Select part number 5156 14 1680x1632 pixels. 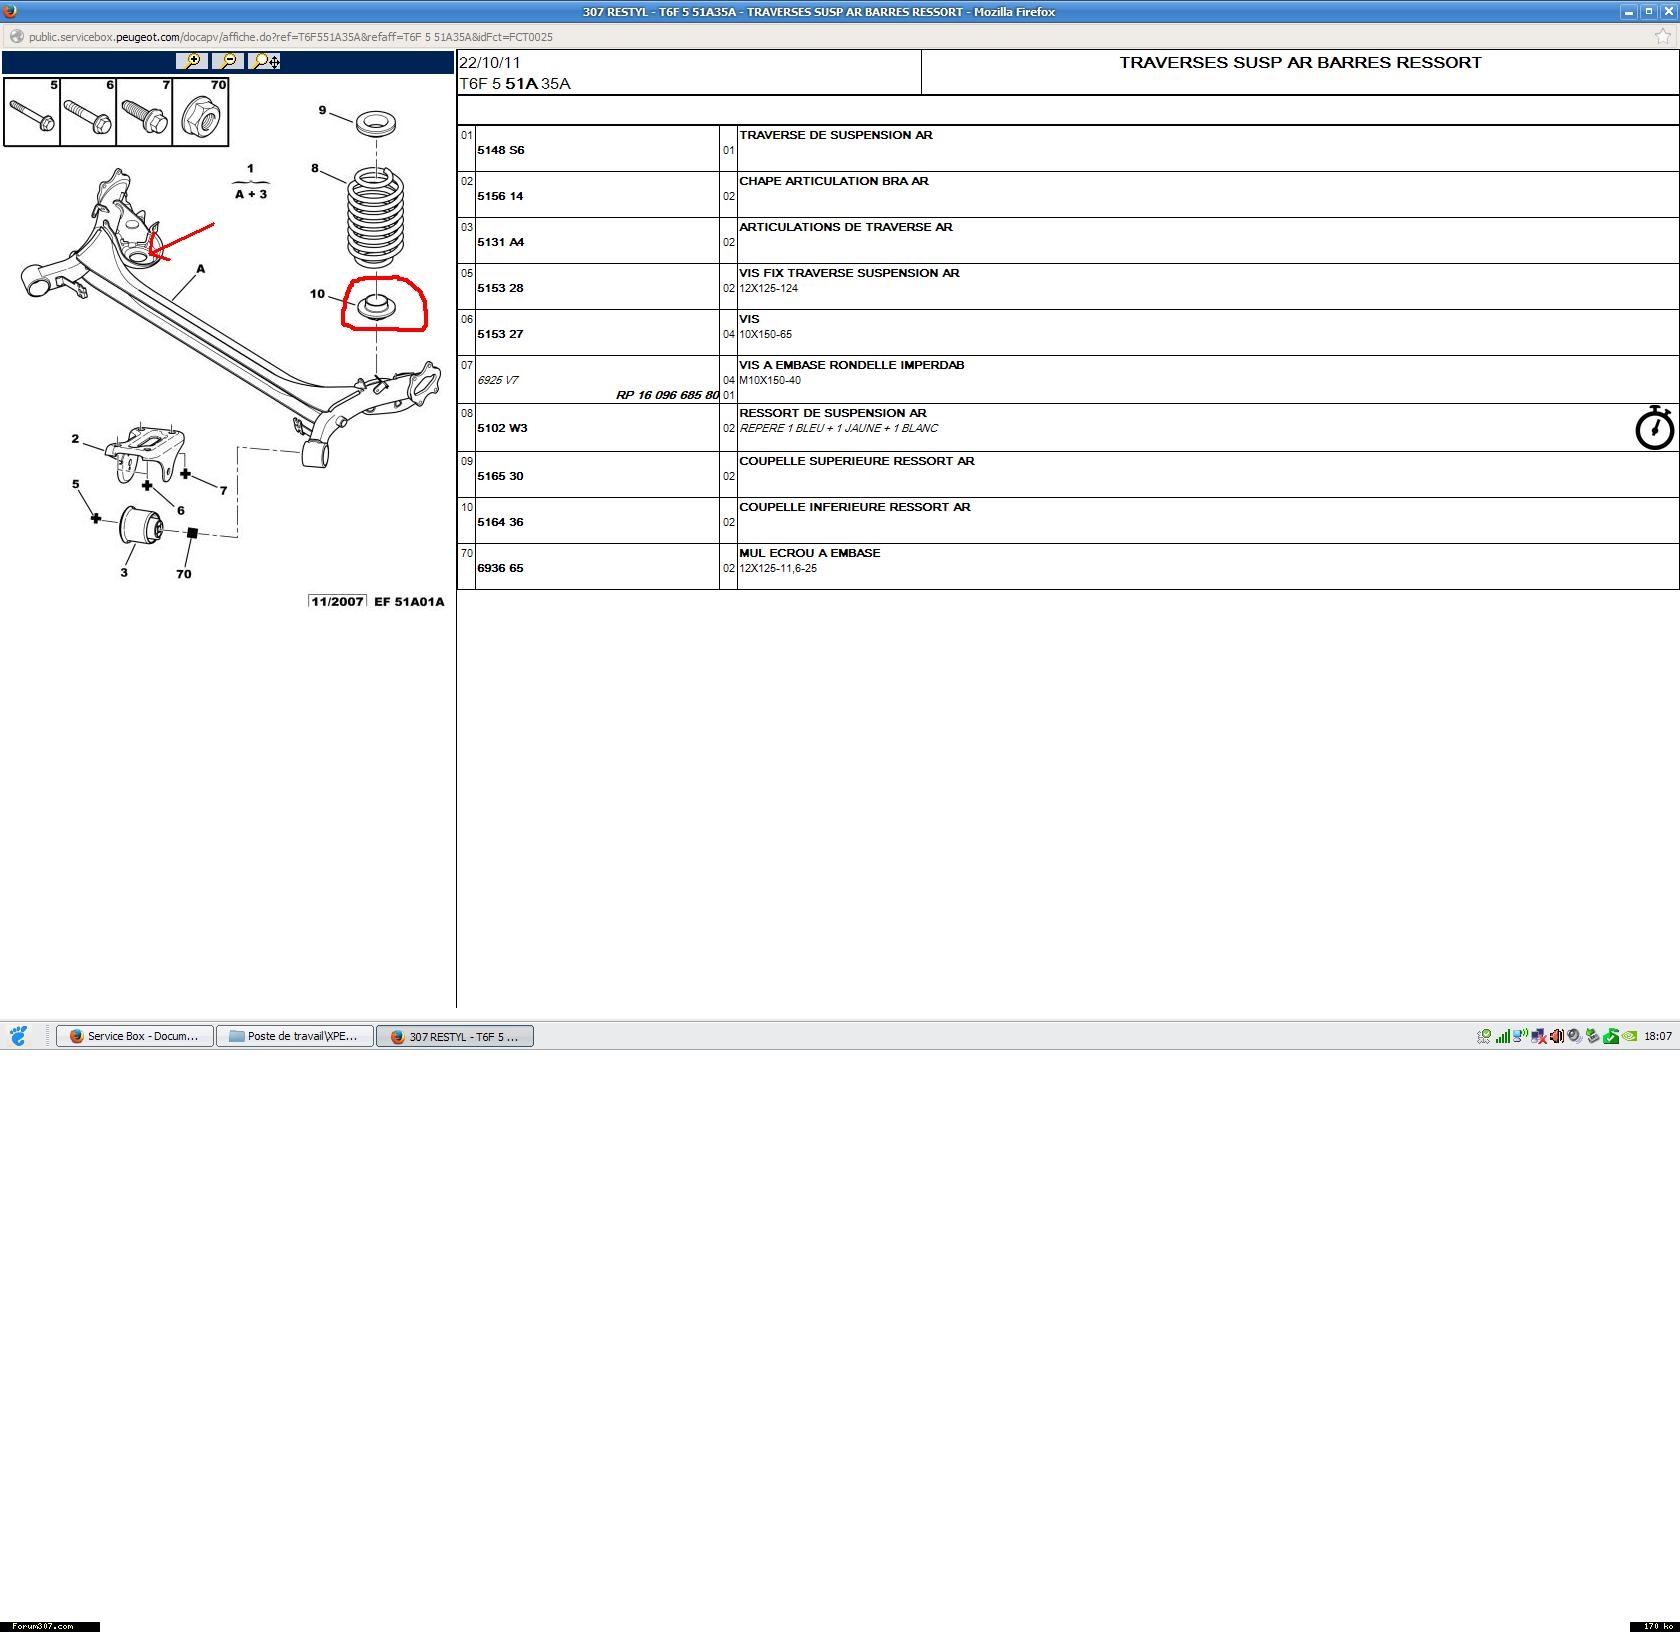[x=500, y=196]
